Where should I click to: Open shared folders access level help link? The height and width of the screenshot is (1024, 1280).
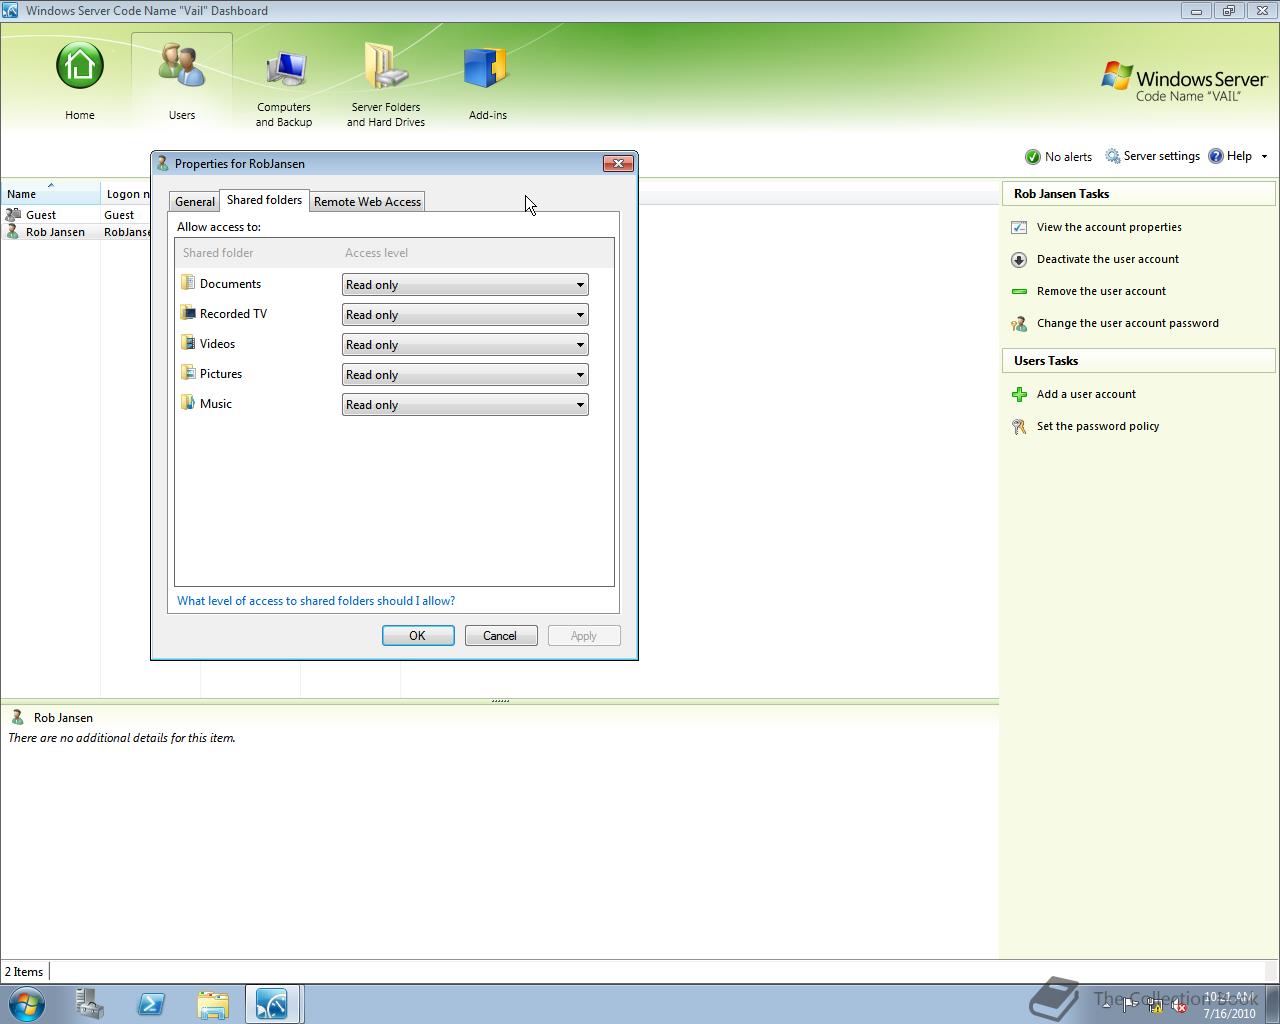(x=316, y=601)
